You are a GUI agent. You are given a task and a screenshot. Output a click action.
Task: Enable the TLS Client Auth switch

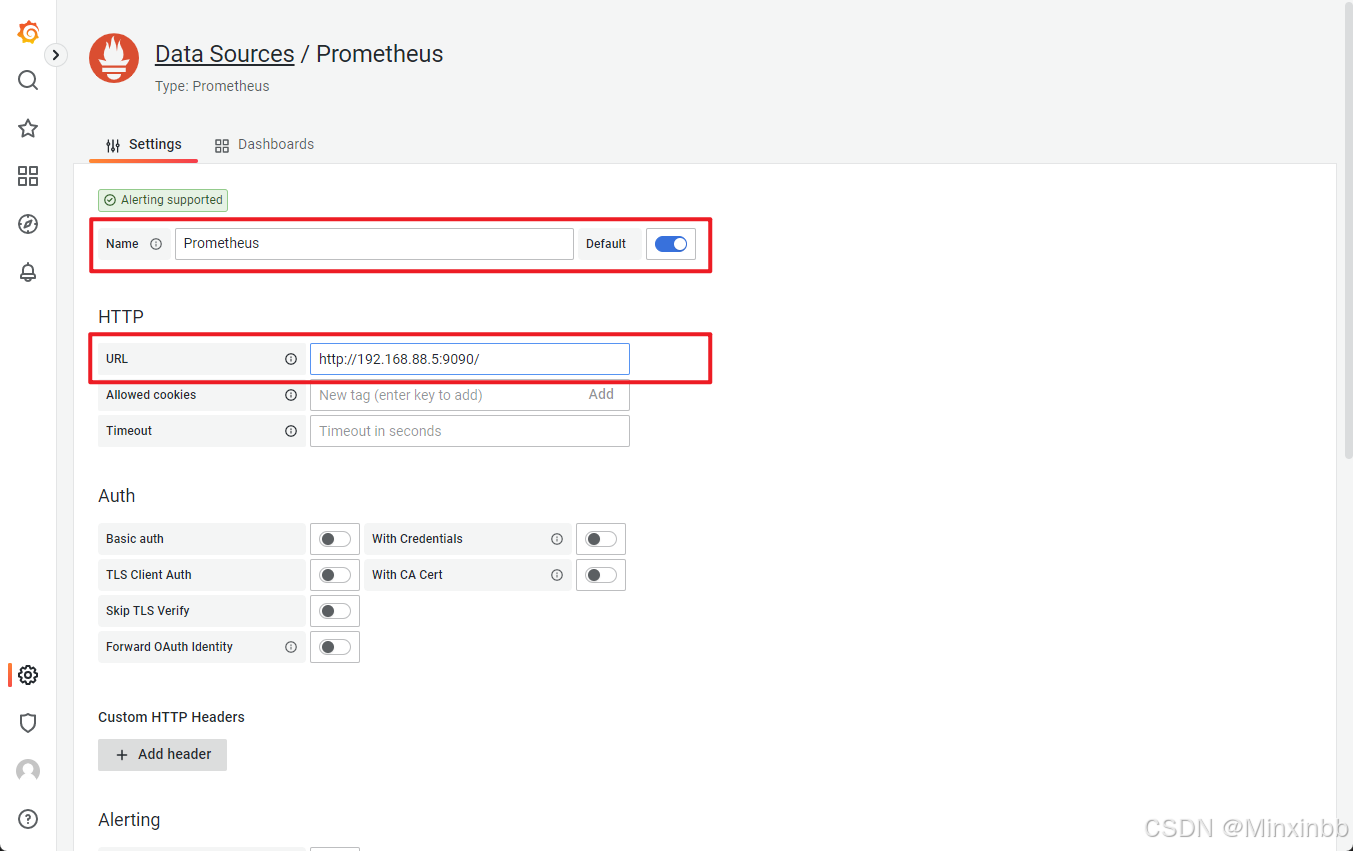pyautogui.click(x=335, y=575)
